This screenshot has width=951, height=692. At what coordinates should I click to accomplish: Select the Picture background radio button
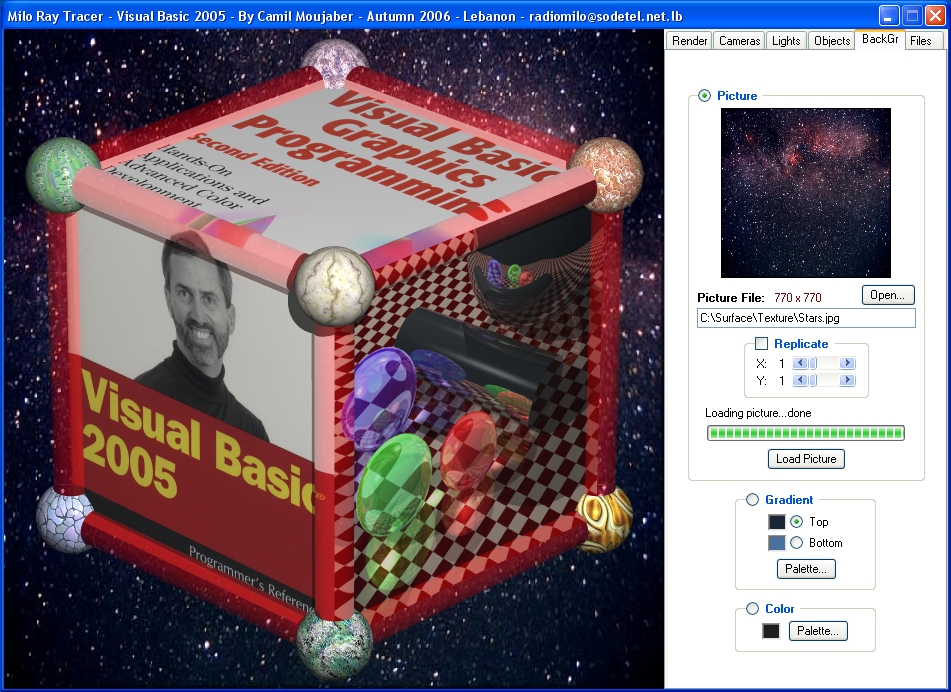click(704, 96)
